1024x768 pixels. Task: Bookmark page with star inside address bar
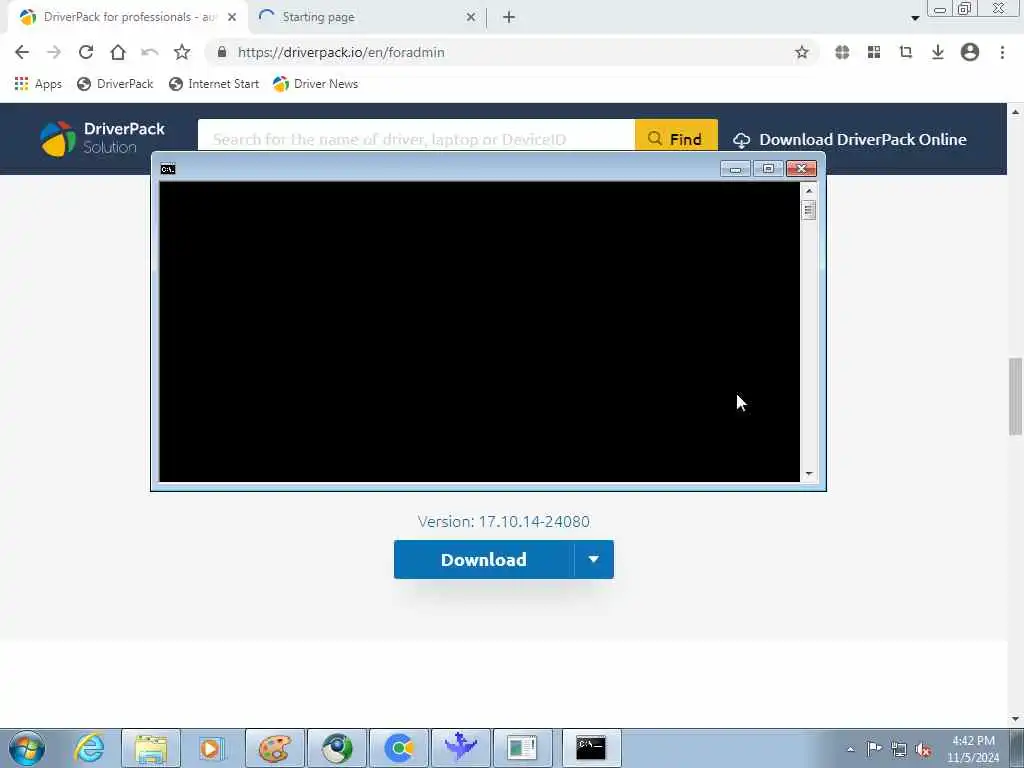tap(801, 52)
